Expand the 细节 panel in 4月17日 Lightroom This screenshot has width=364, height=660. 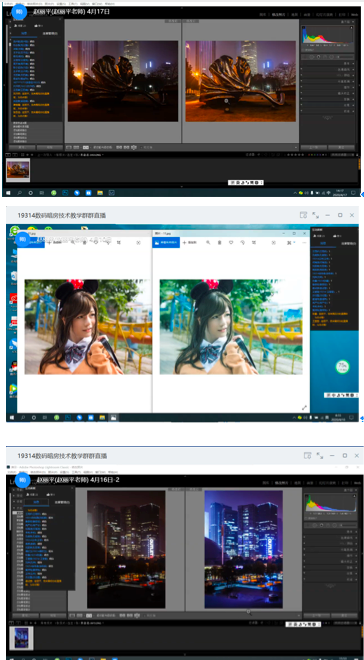click(x=329, y=87)
